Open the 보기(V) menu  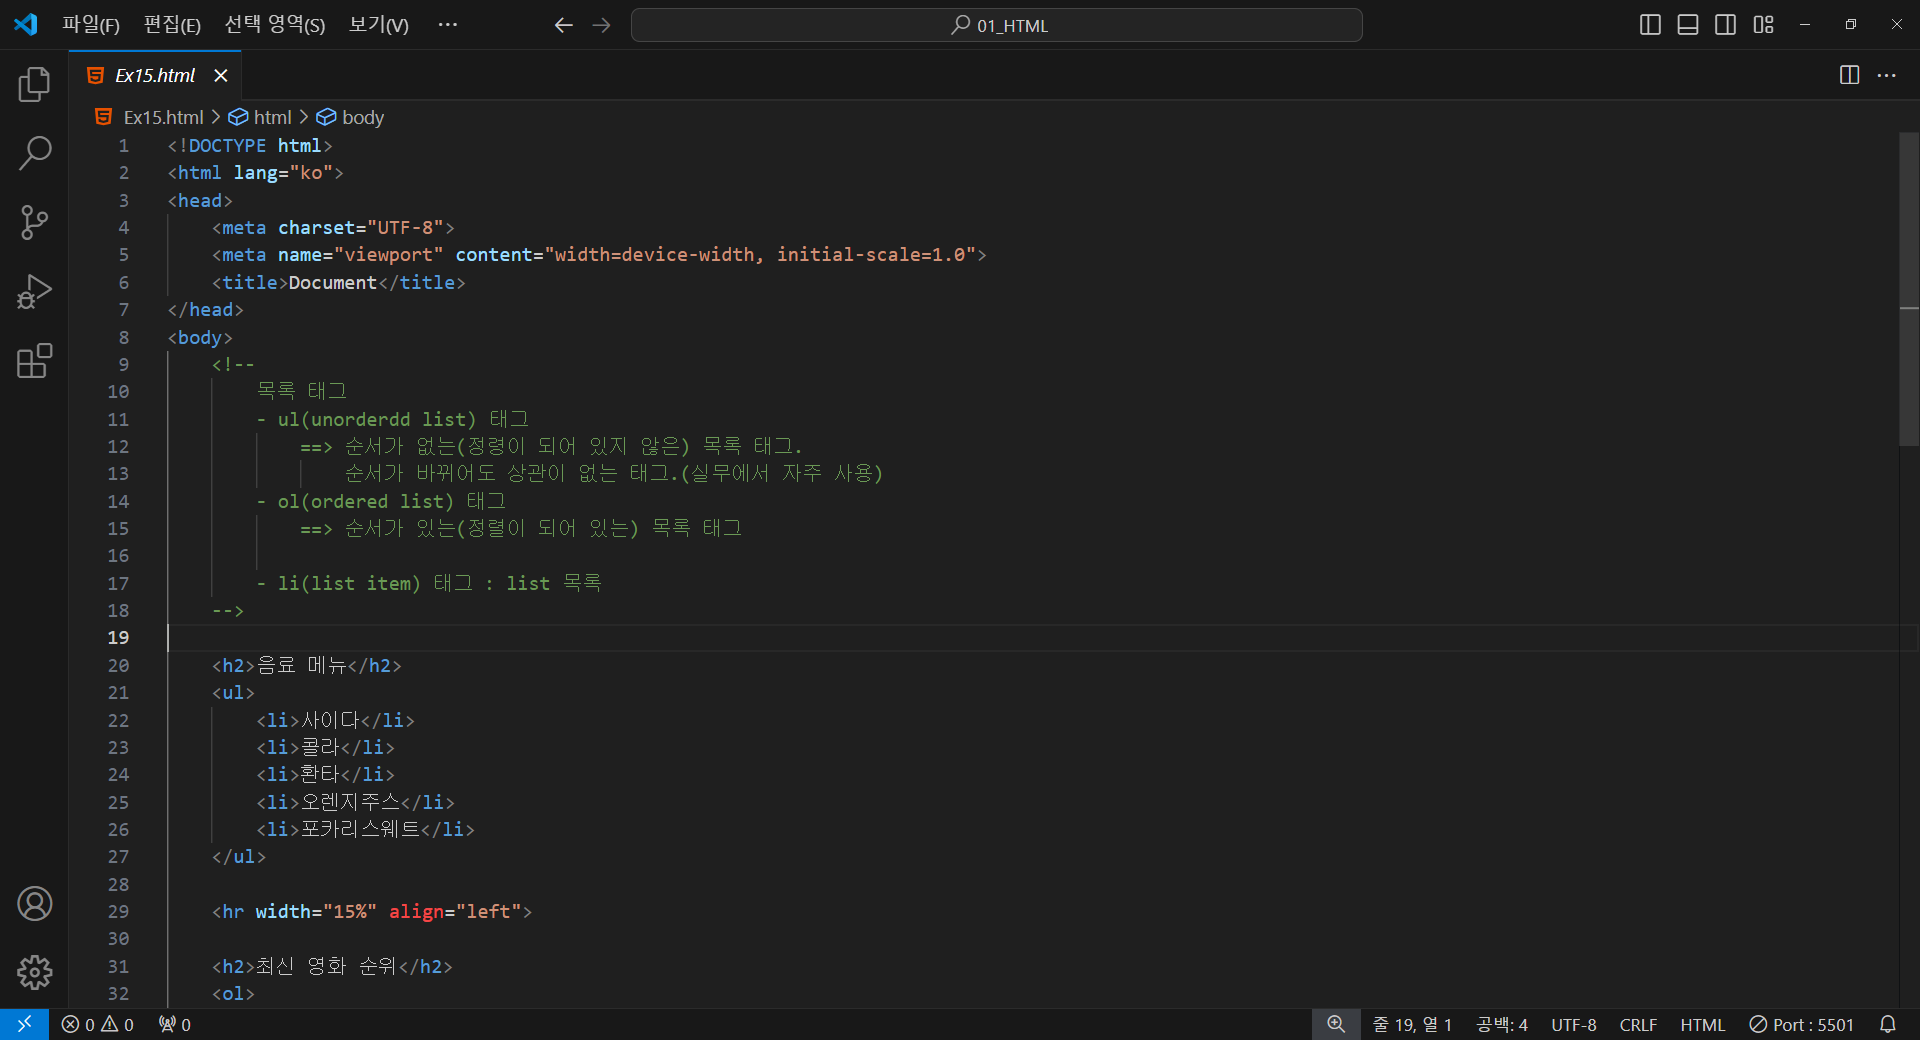pyautogui.click(x=378, y=25)
